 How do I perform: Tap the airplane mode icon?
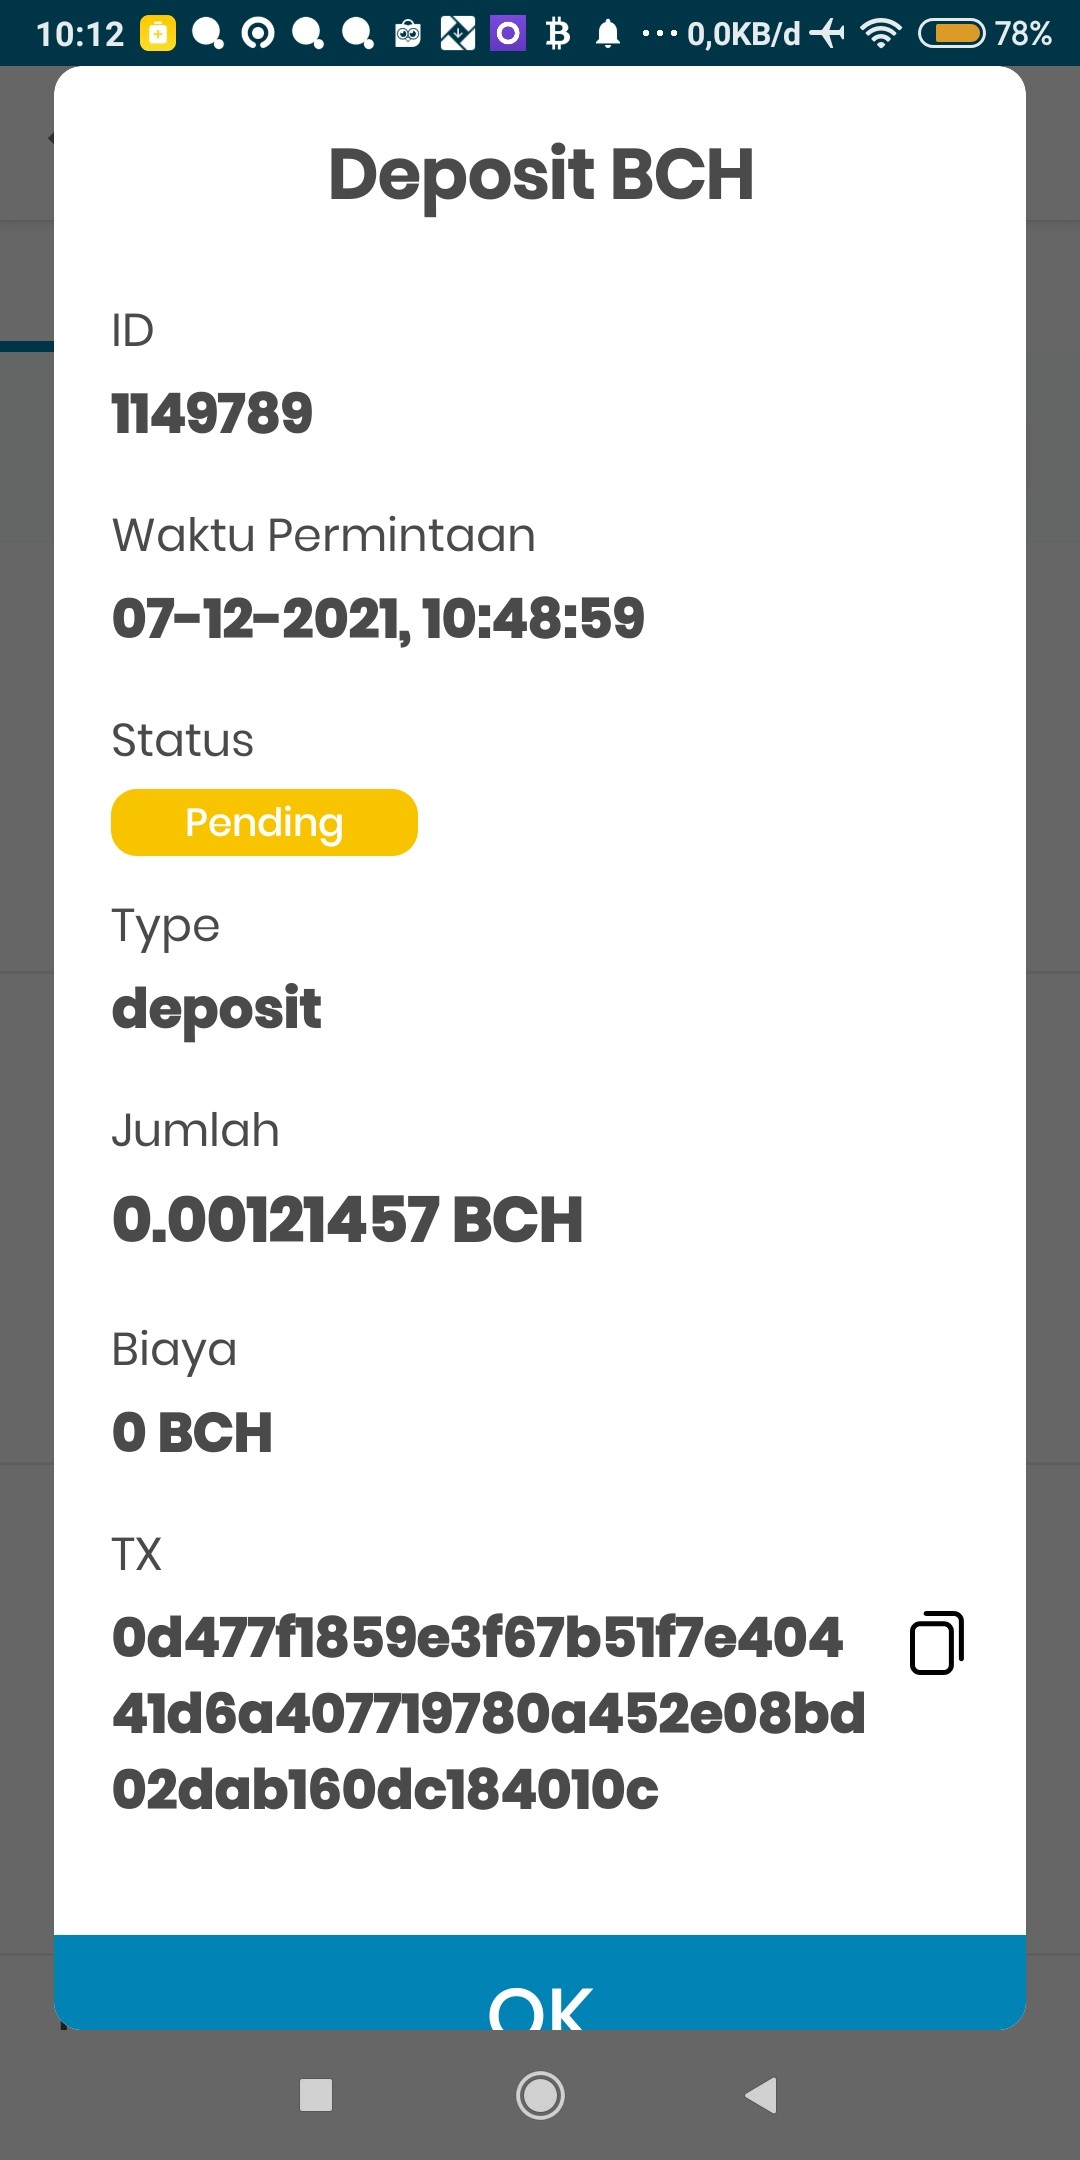[827, 34]
